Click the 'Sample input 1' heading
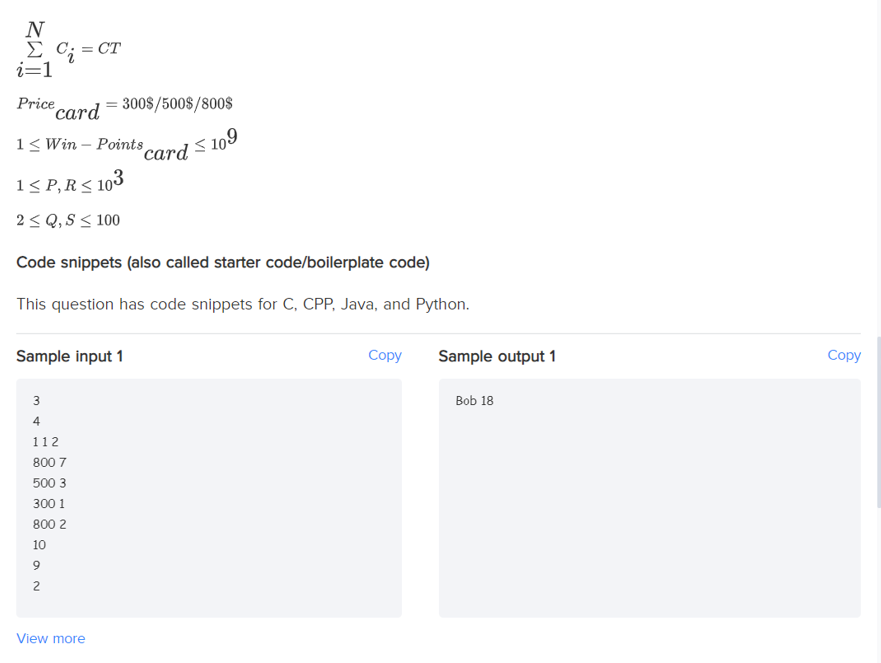Screen dimensions: 881x663 point(70,356)
